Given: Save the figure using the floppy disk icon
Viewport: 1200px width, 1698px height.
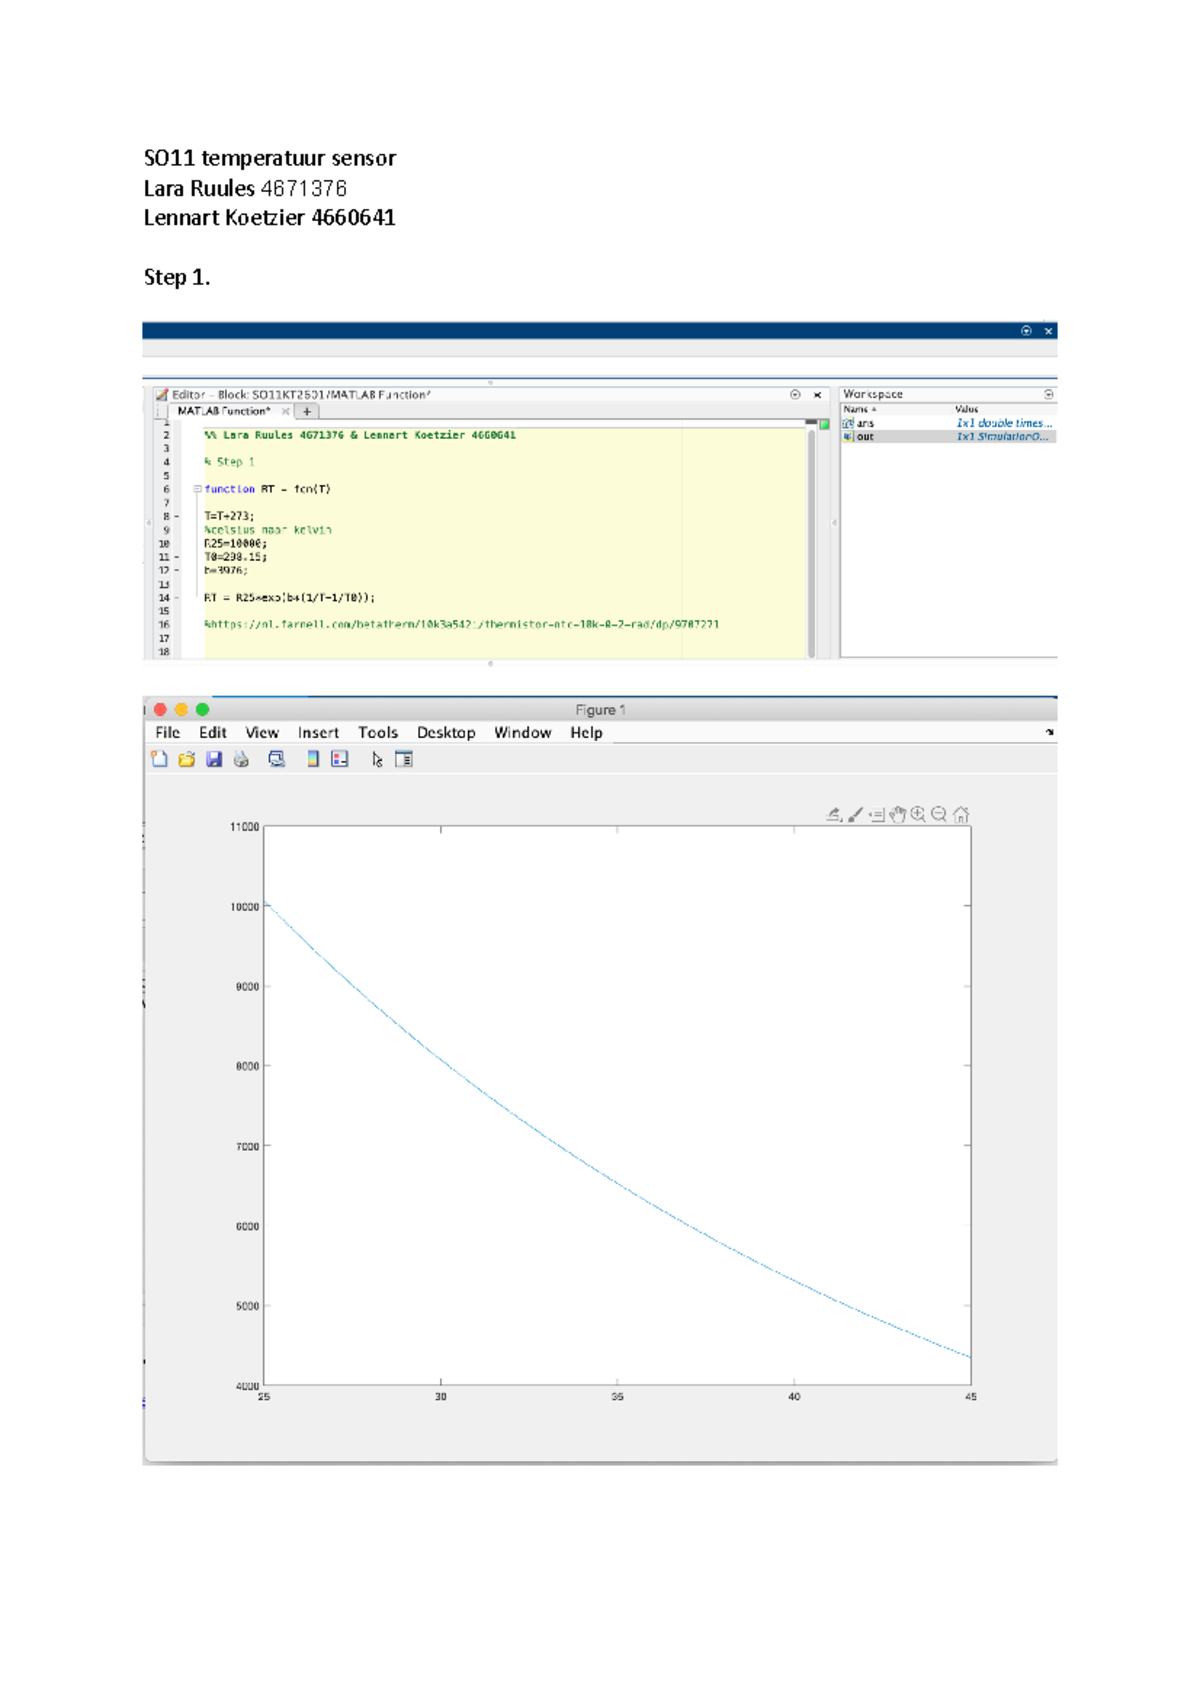Looking at the screenshot, I should coord(214,759).
